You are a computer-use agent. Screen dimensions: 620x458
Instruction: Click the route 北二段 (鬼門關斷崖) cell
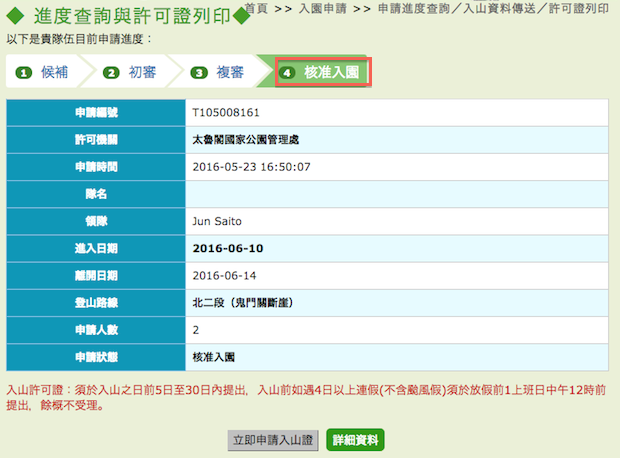point(241,302)
